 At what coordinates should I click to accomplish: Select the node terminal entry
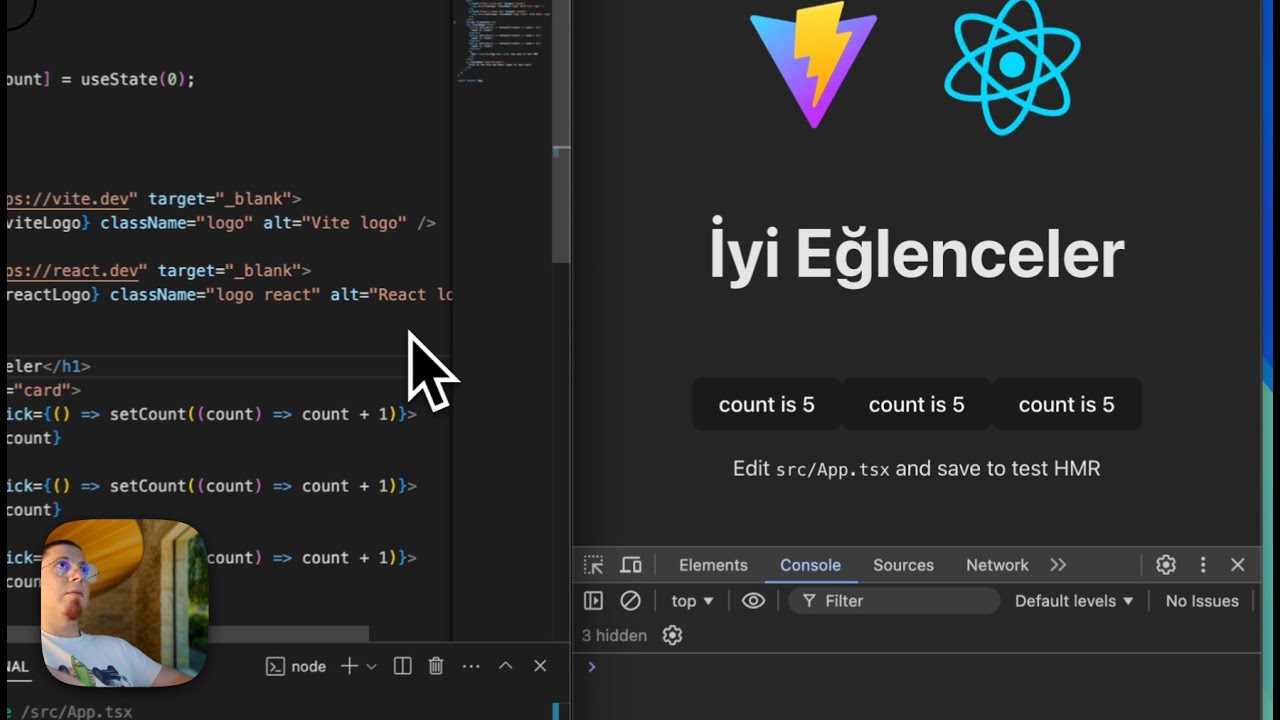[x=296, y=667]
